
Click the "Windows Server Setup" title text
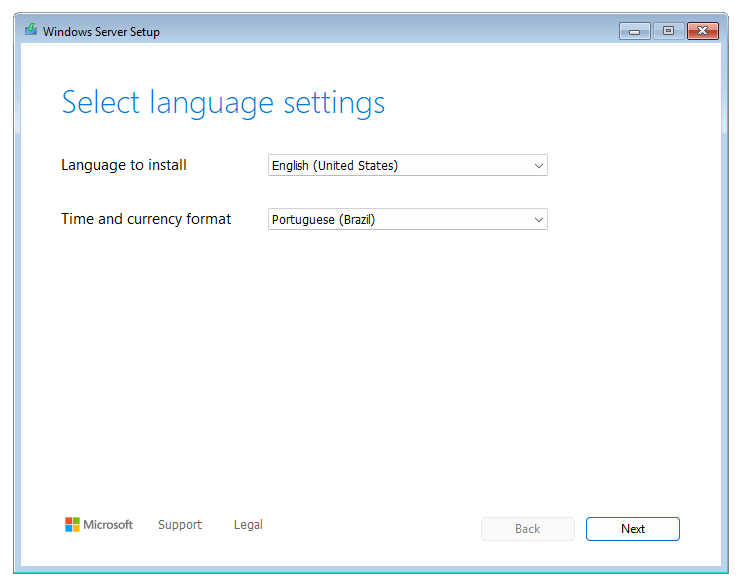pos(101,32)
